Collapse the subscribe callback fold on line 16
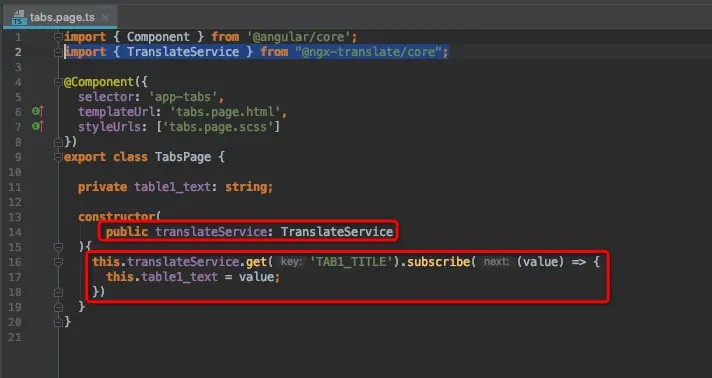 pos(58,262)
